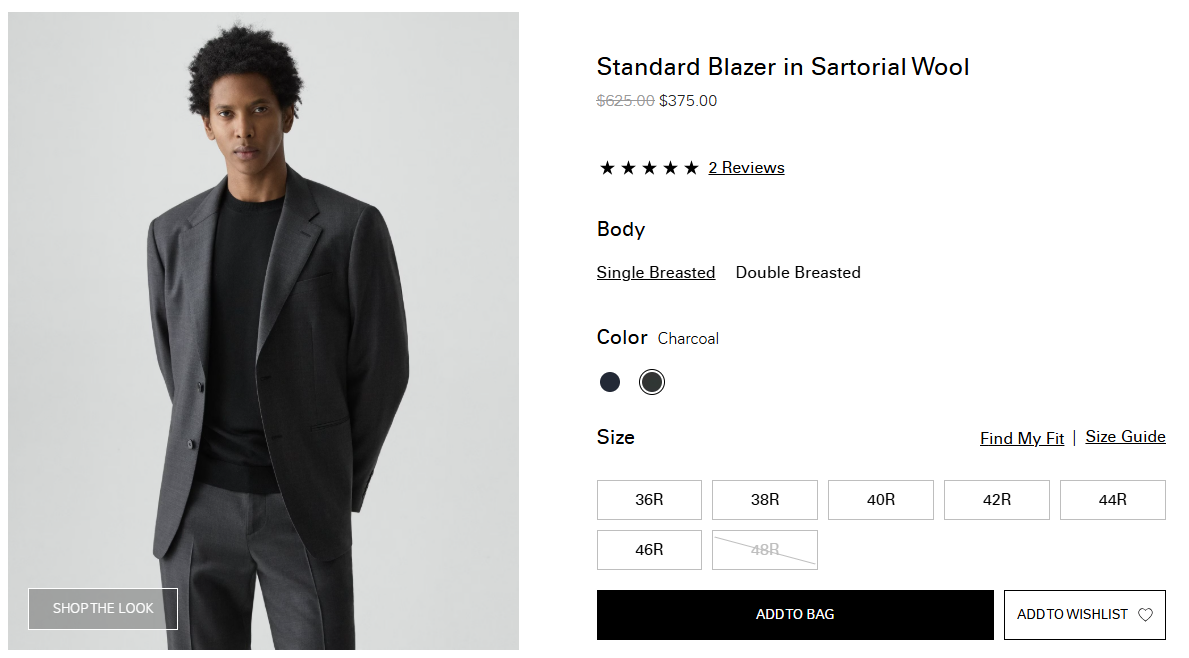Click the five-star rating icons
The height and width of the screenshot is (658, 1189).
(649, 168)
